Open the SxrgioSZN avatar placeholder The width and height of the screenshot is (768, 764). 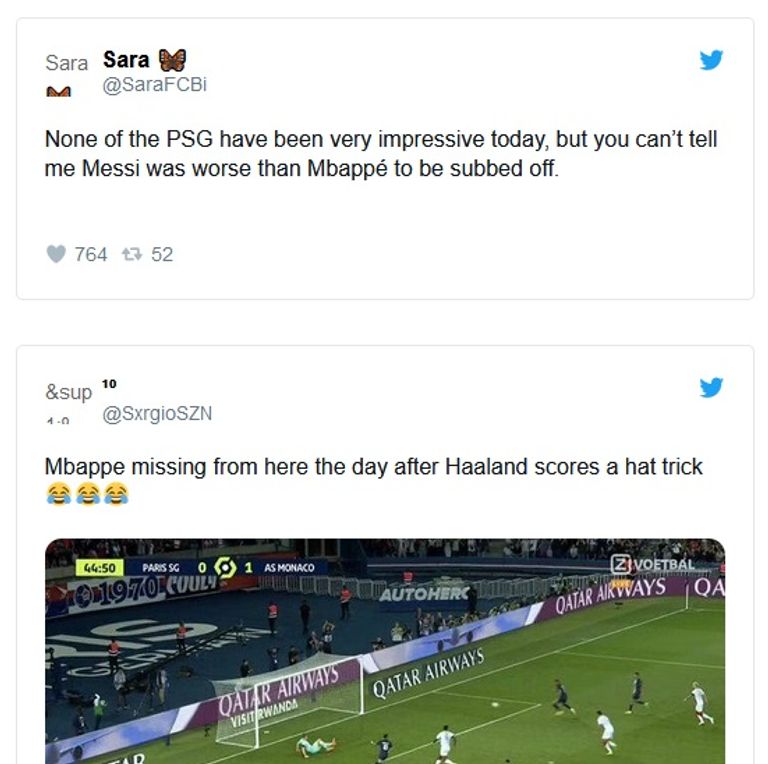point(68,402)
